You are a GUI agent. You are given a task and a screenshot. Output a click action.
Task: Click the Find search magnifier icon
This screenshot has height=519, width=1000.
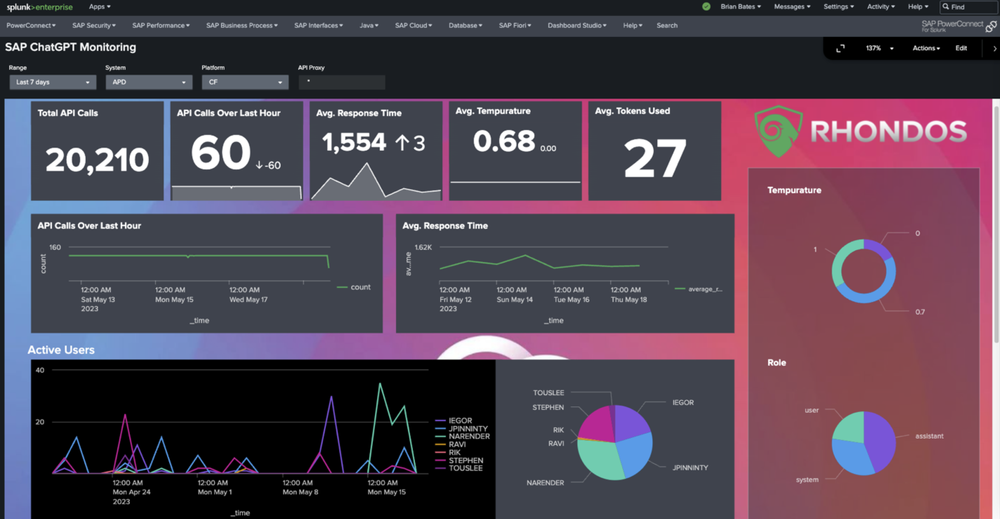tap(946, 6)
